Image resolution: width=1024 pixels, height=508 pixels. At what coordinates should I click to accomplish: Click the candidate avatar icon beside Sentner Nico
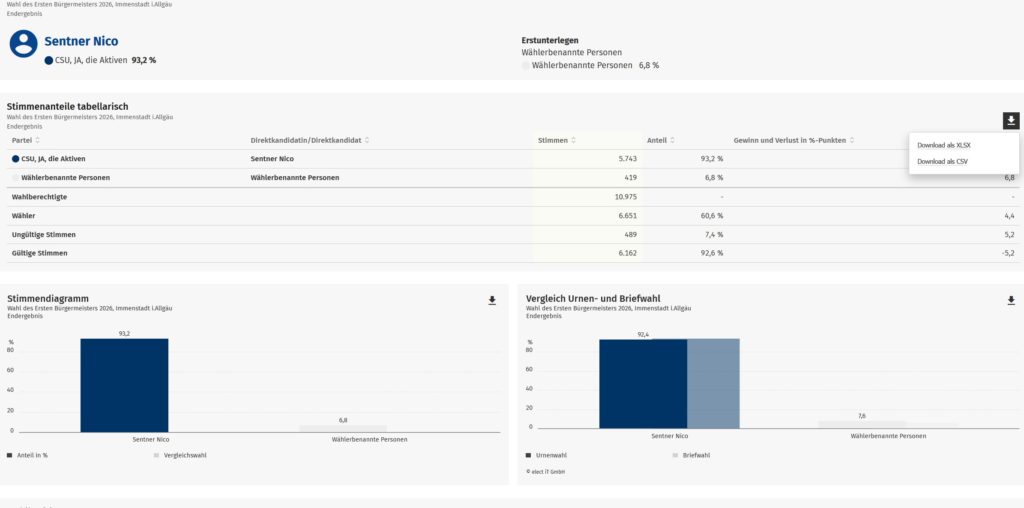point(25,45)
